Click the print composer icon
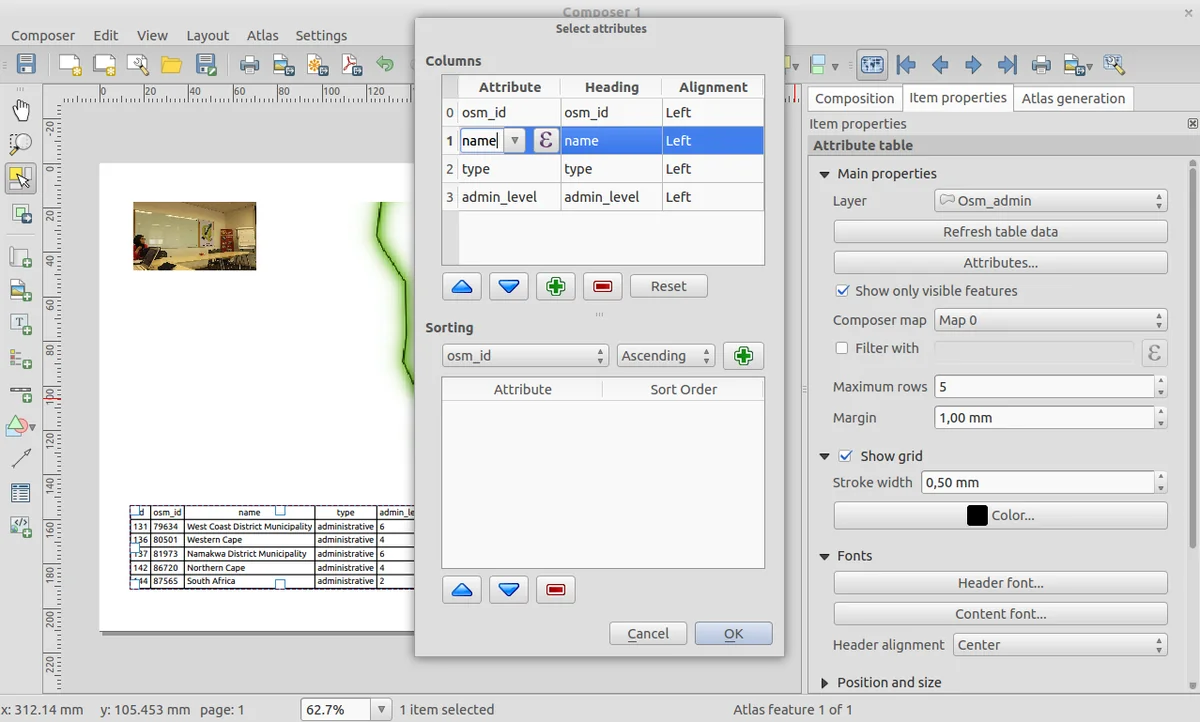The width and height of the screenshot is (1200, 722). coord(249,66)
